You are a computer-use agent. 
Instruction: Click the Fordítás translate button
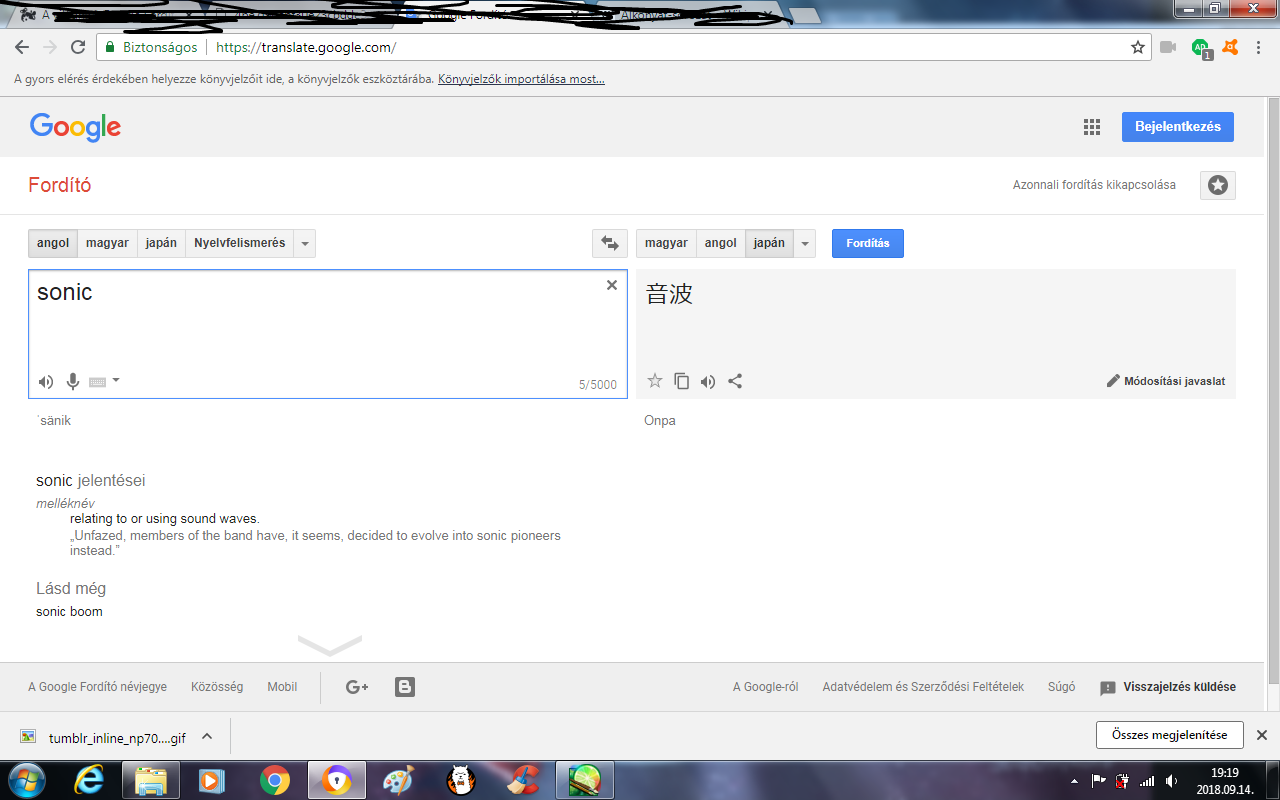[868, 243]
